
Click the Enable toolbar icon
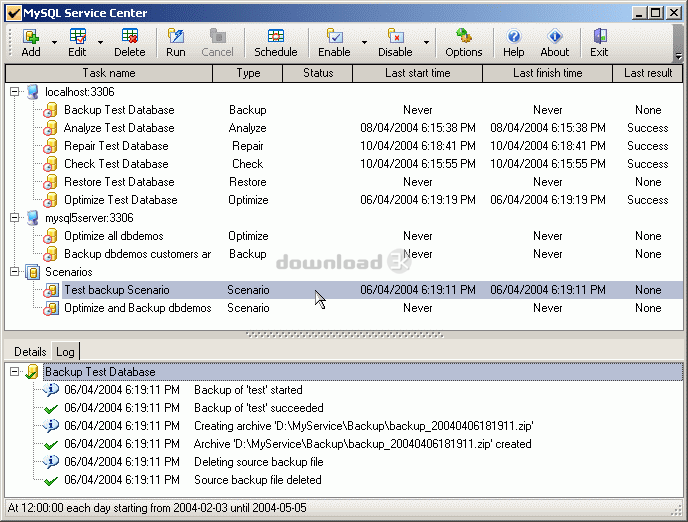[x=334, y=36]
